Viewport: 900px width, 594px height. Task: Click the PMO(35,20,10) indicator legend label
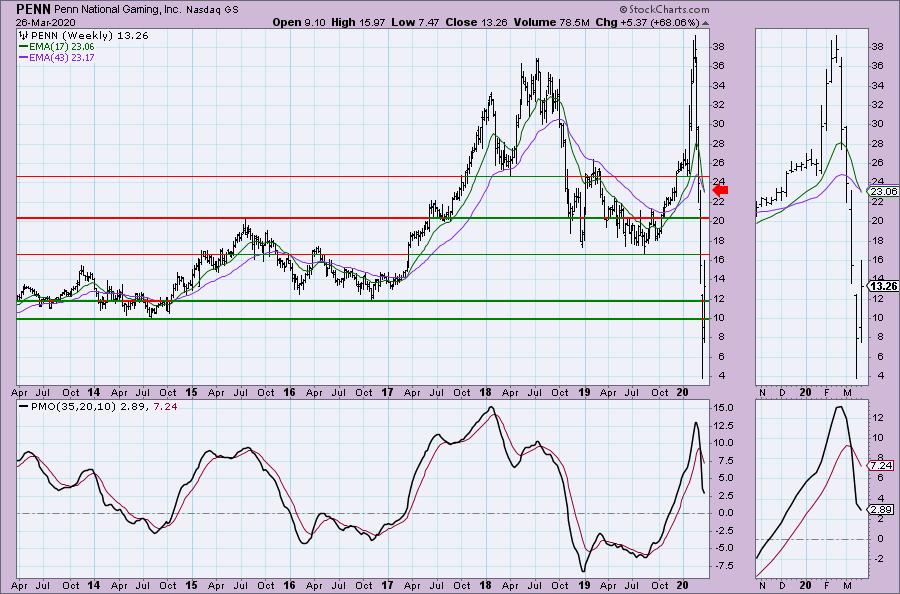click(71, 406)
